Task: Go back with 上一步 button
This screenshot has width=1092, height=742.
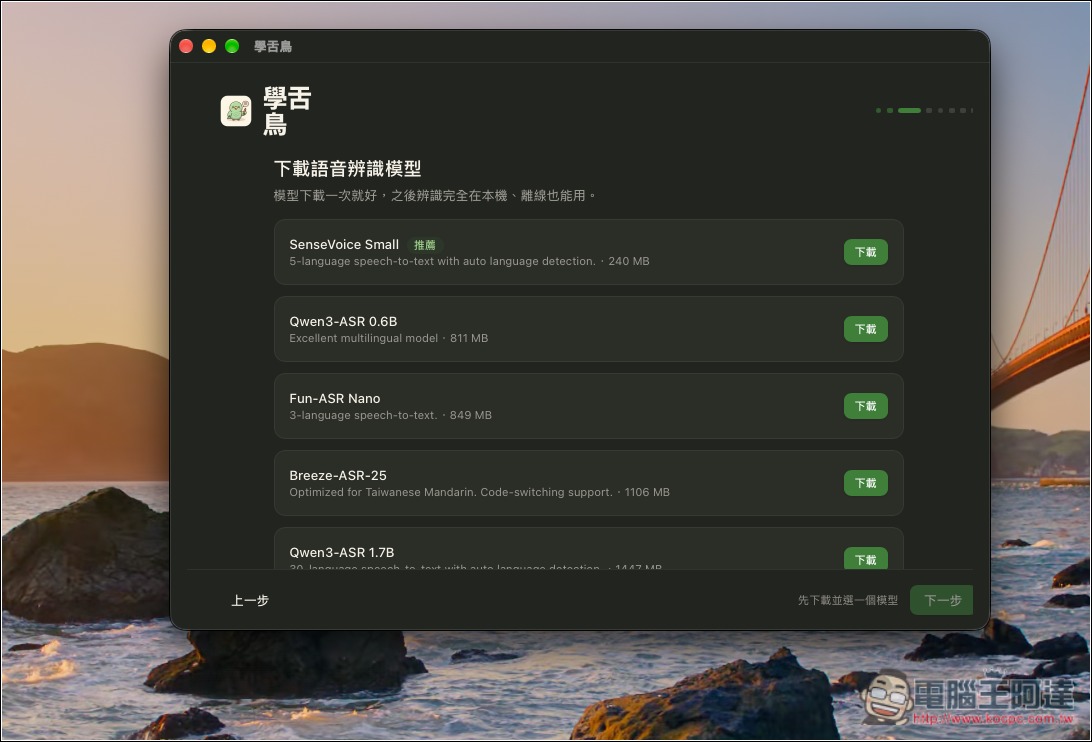Action: pyautogui.click(x=250, y=601)
